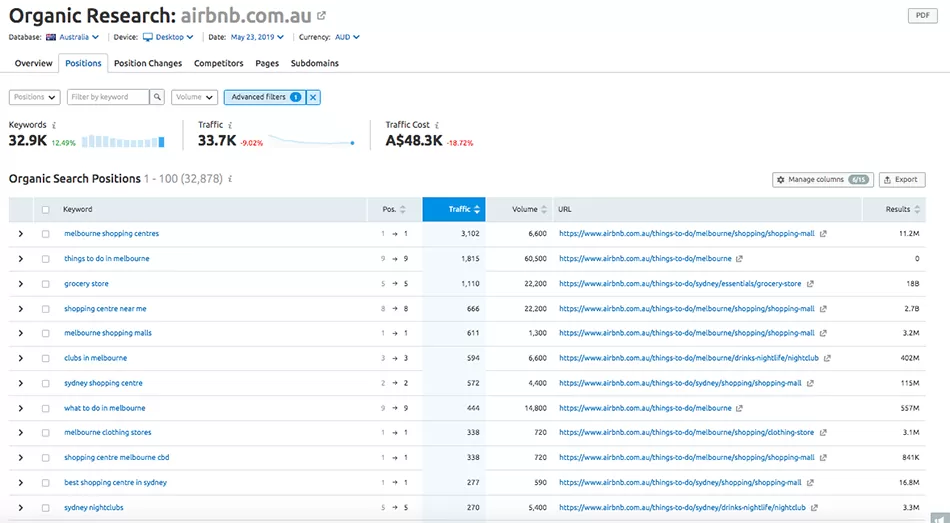Sort by Traffic column header
The width and height of the screenshot is (950, 523).
(454, 209)
